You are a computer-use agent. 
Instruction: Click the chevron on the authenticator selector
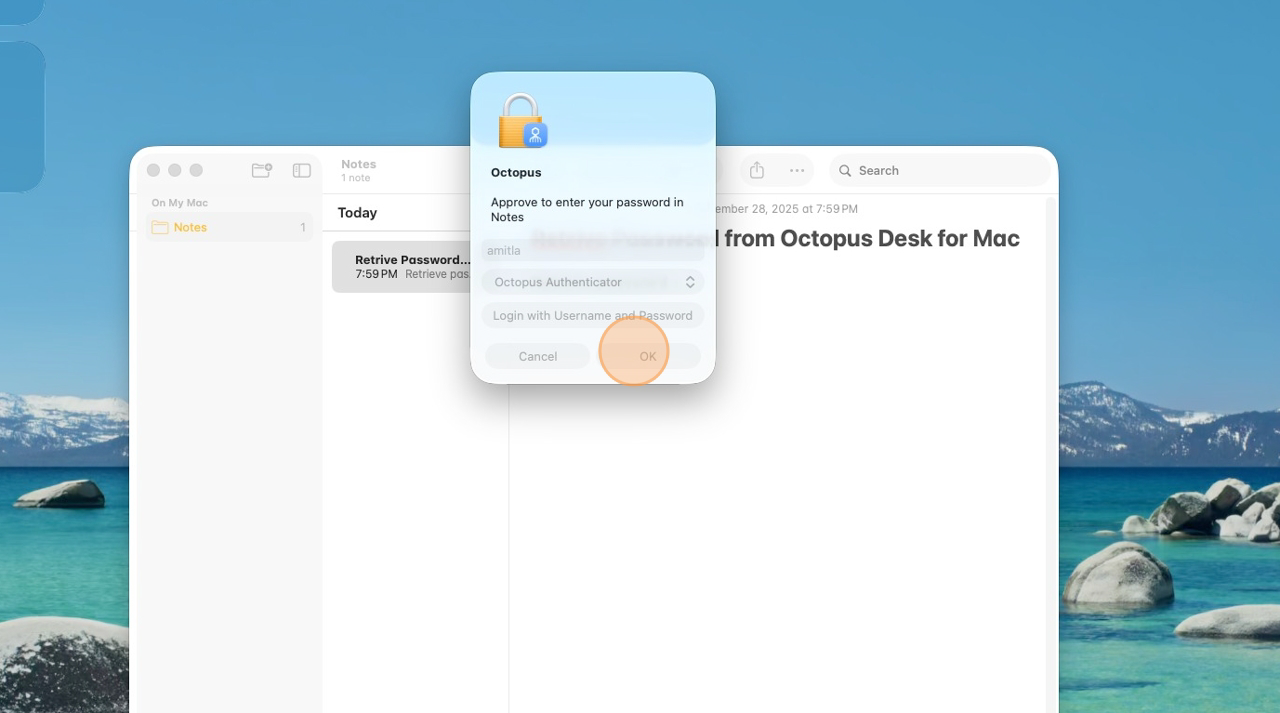click(x=689, y=281)
